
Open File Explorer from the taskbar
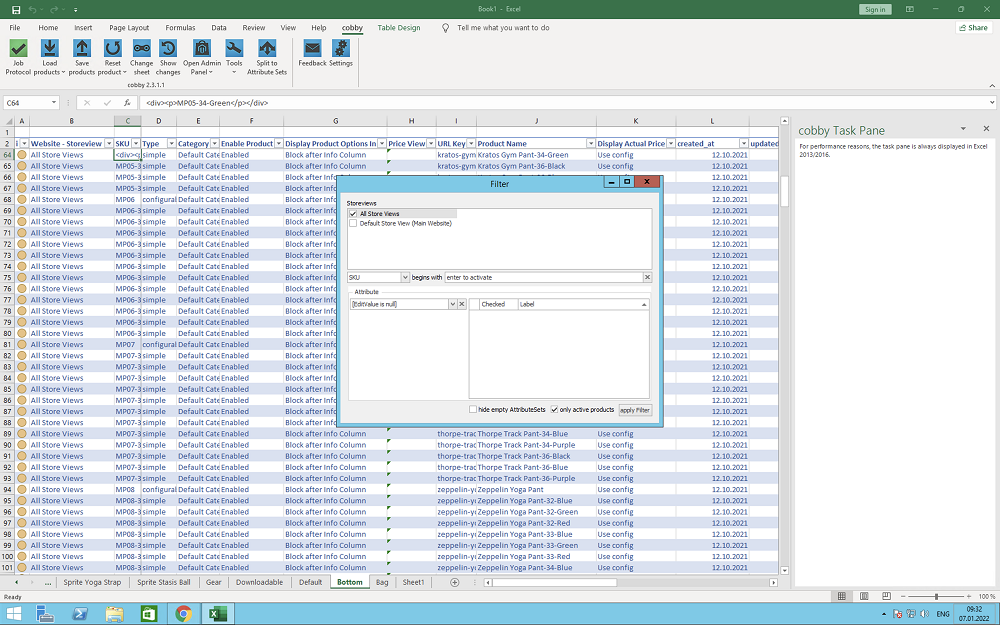(114, 614)
